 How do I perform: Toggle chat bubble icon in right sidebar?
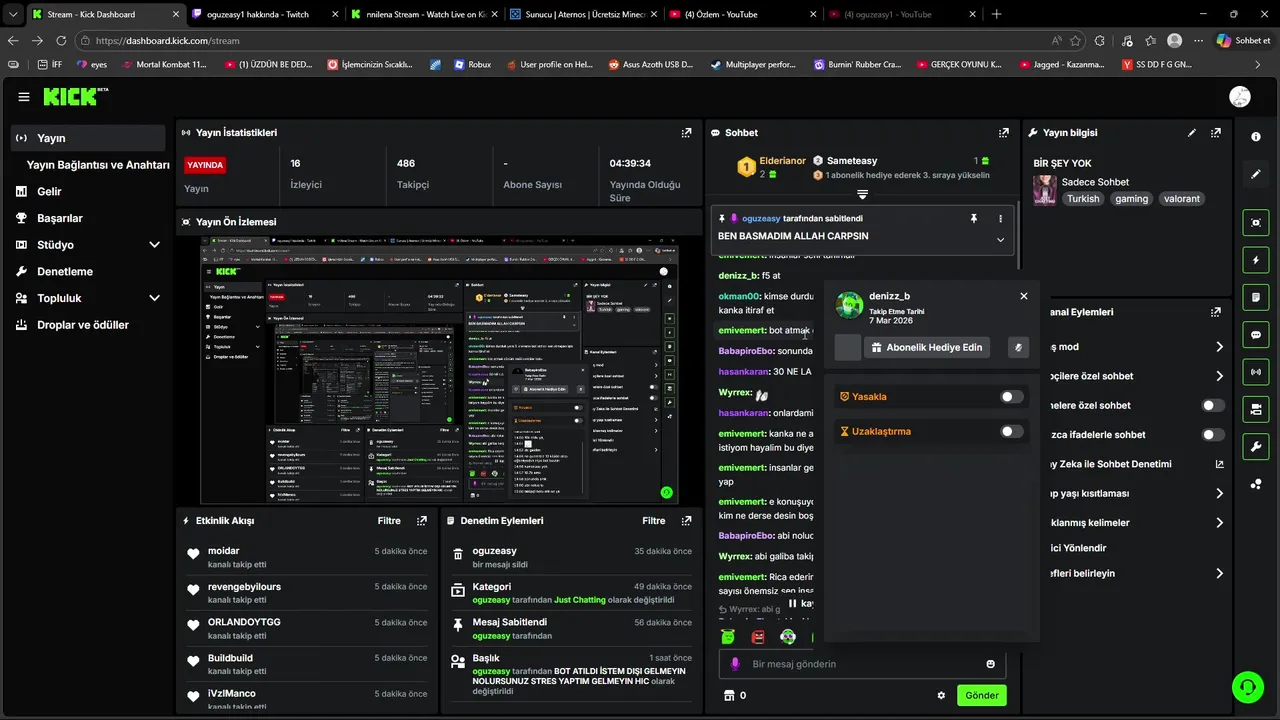pos(1256,334)
